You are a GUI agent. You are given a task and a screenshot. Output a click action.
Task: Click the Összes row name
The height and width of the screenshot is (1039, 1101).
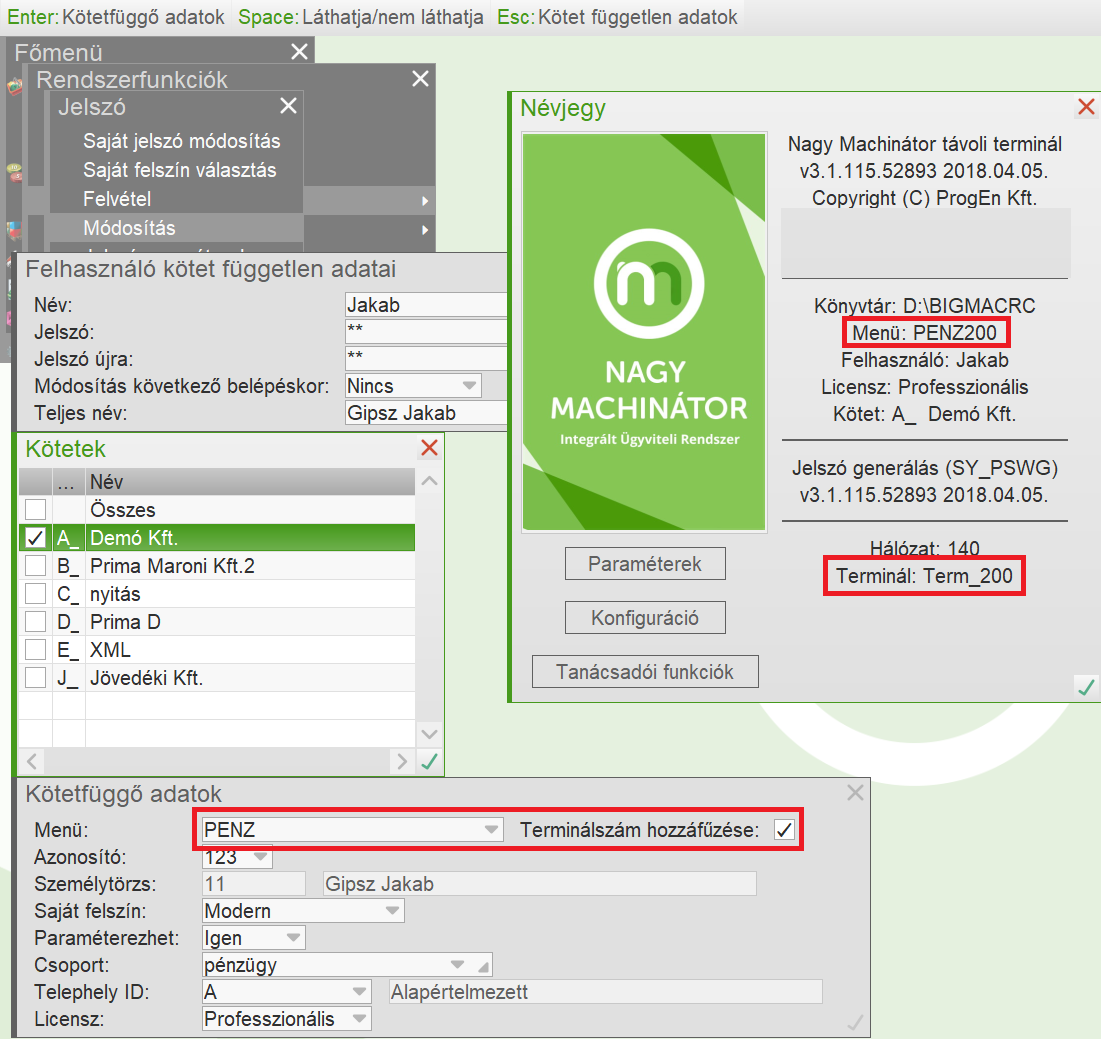[123, 510]
